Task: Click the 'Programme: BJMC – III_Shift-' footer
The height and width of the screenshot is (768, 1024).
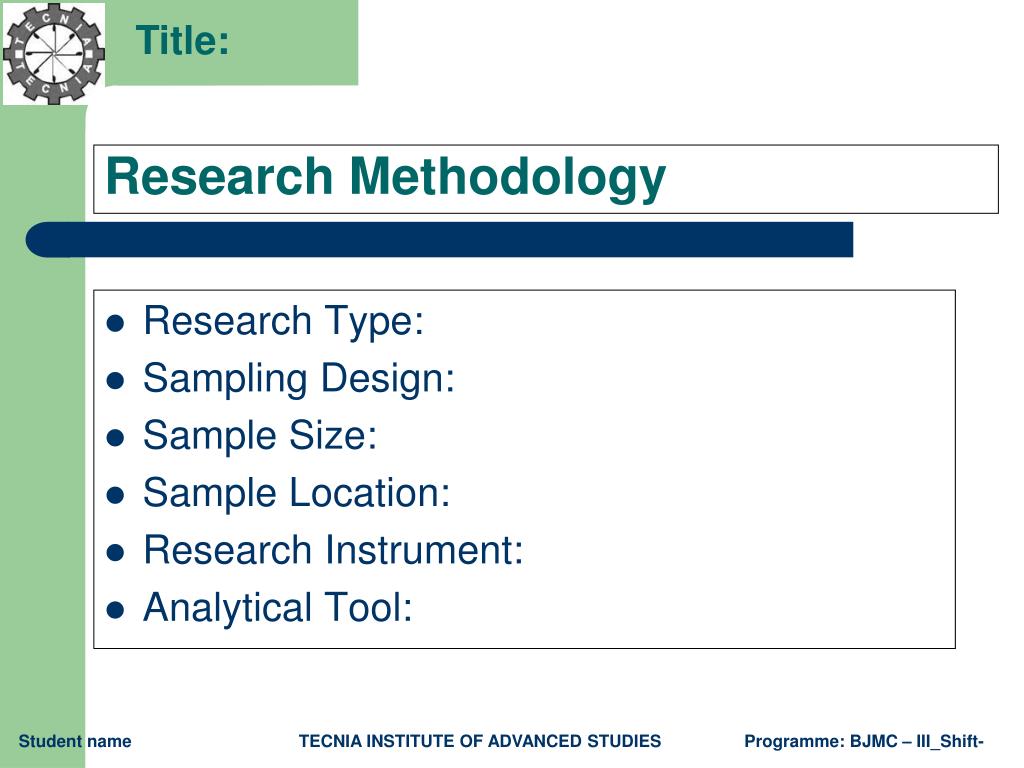Action: coord(863,741)
